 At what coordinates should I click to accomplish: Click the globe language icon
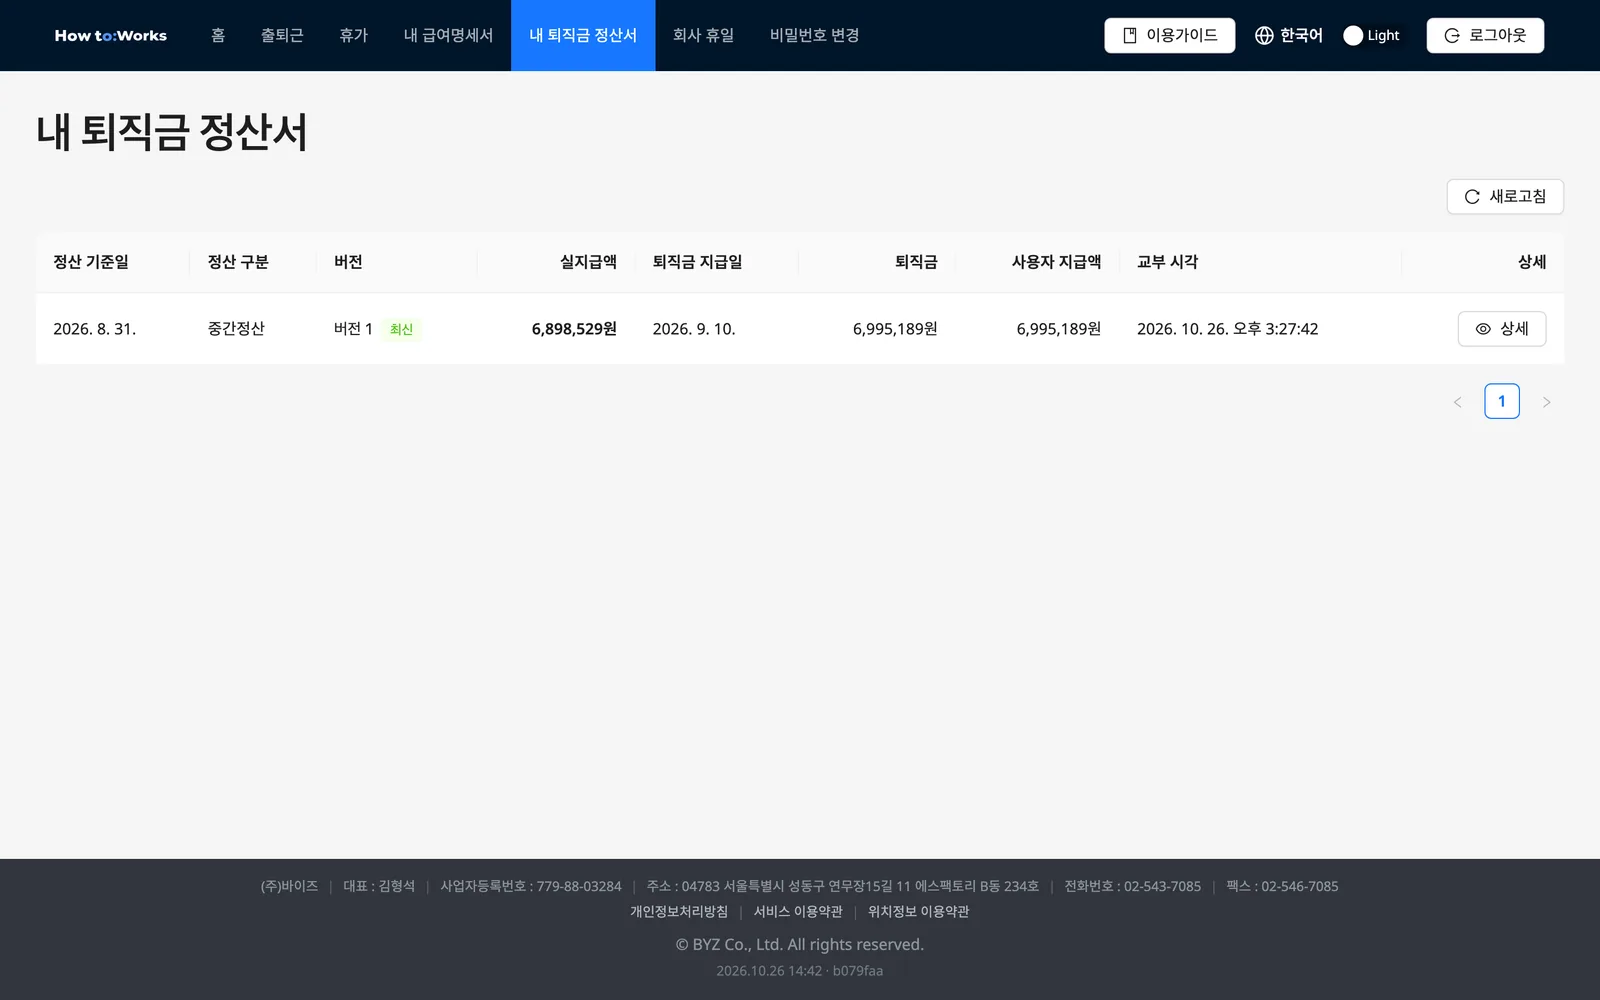(1264, 35)
